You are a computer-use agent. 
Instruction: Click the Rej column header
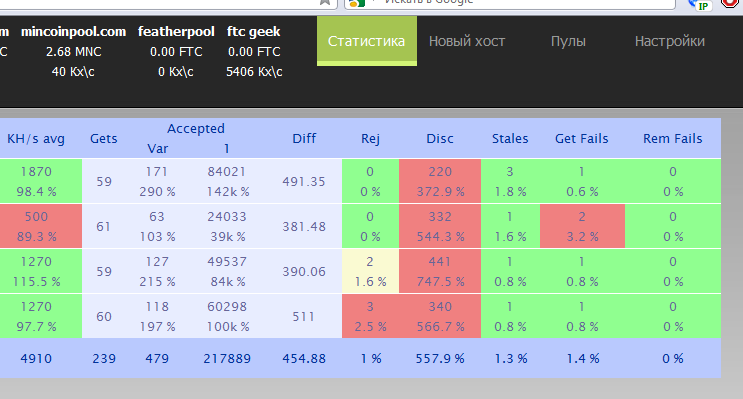[x=370, y=138]
